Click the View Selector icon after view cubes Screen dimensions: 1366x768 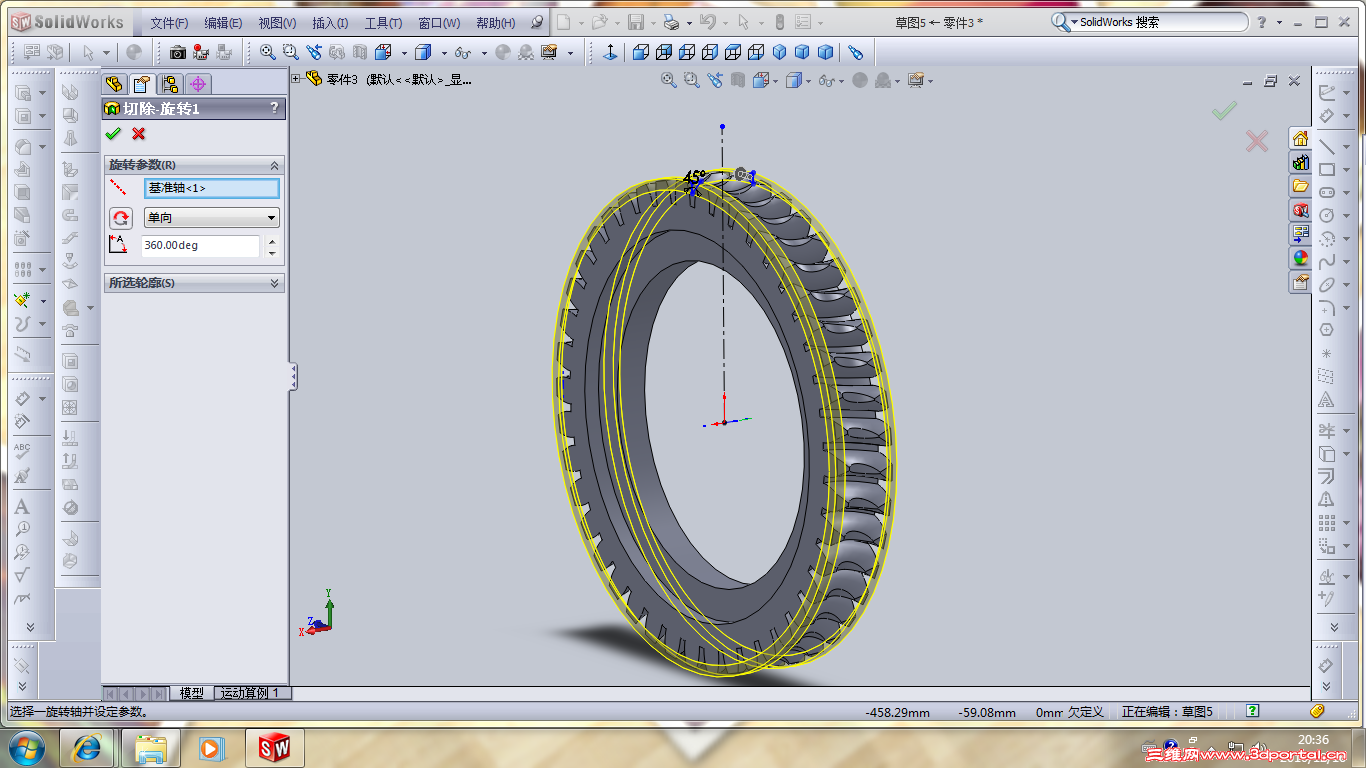855,52
